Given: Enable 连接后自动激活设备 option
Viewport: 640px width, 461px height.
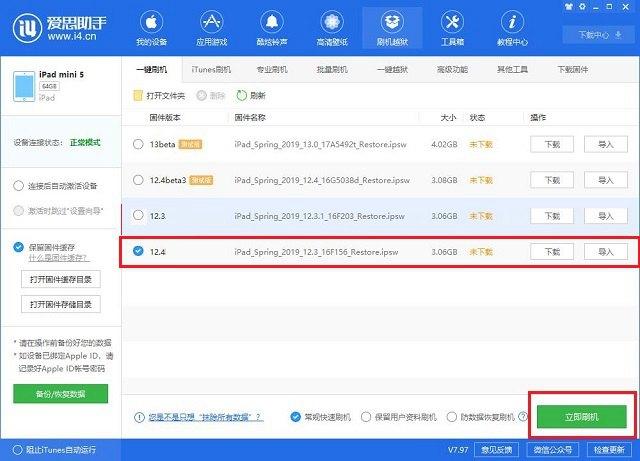Looking at the screenshot, I should (x=18, y=186).
